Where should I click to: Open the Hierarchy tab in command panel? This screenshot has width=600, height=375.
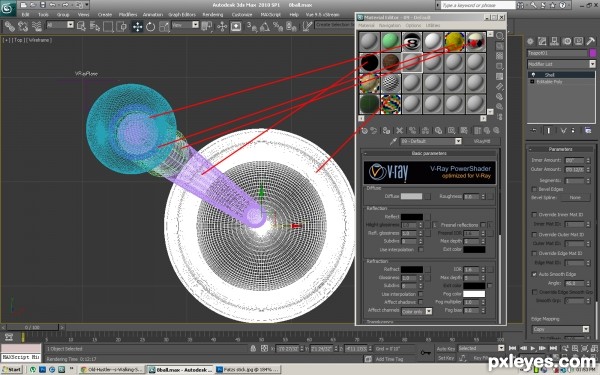[554, 41]
